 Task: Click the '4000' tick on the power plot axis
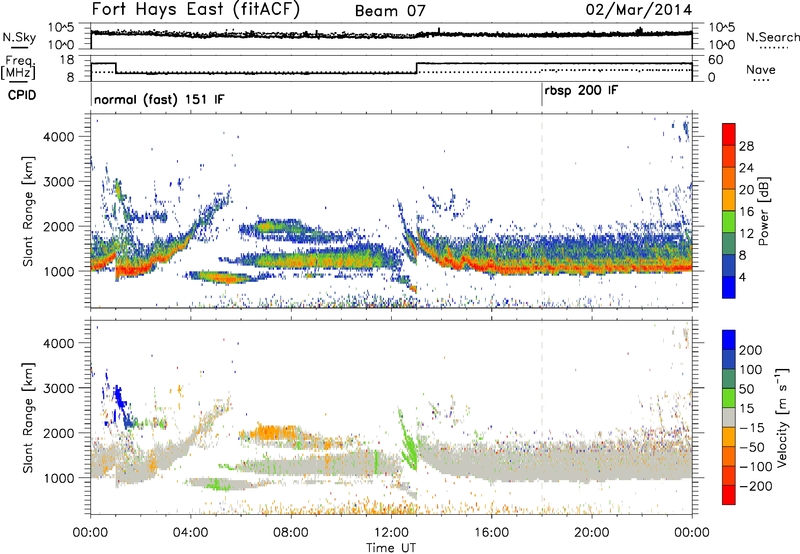click(59, 137)
